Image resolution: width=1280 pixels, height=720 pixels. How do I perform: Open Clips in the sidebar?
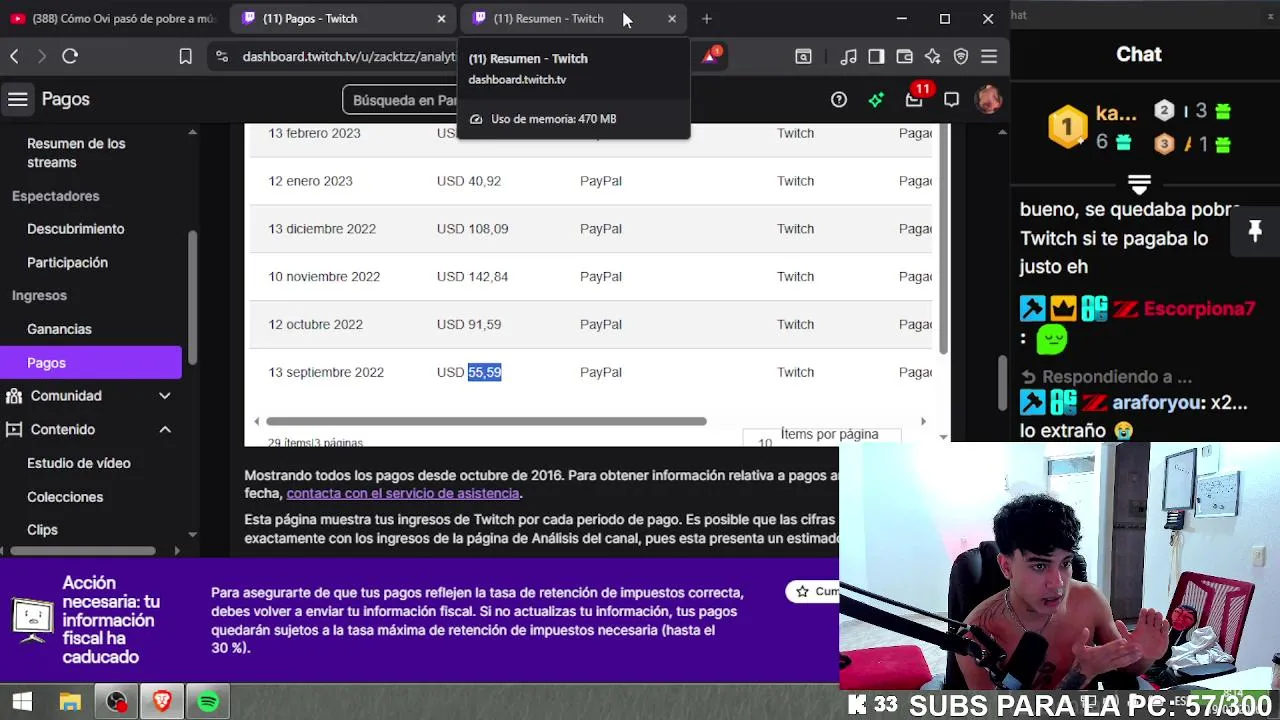click(42, 530)
